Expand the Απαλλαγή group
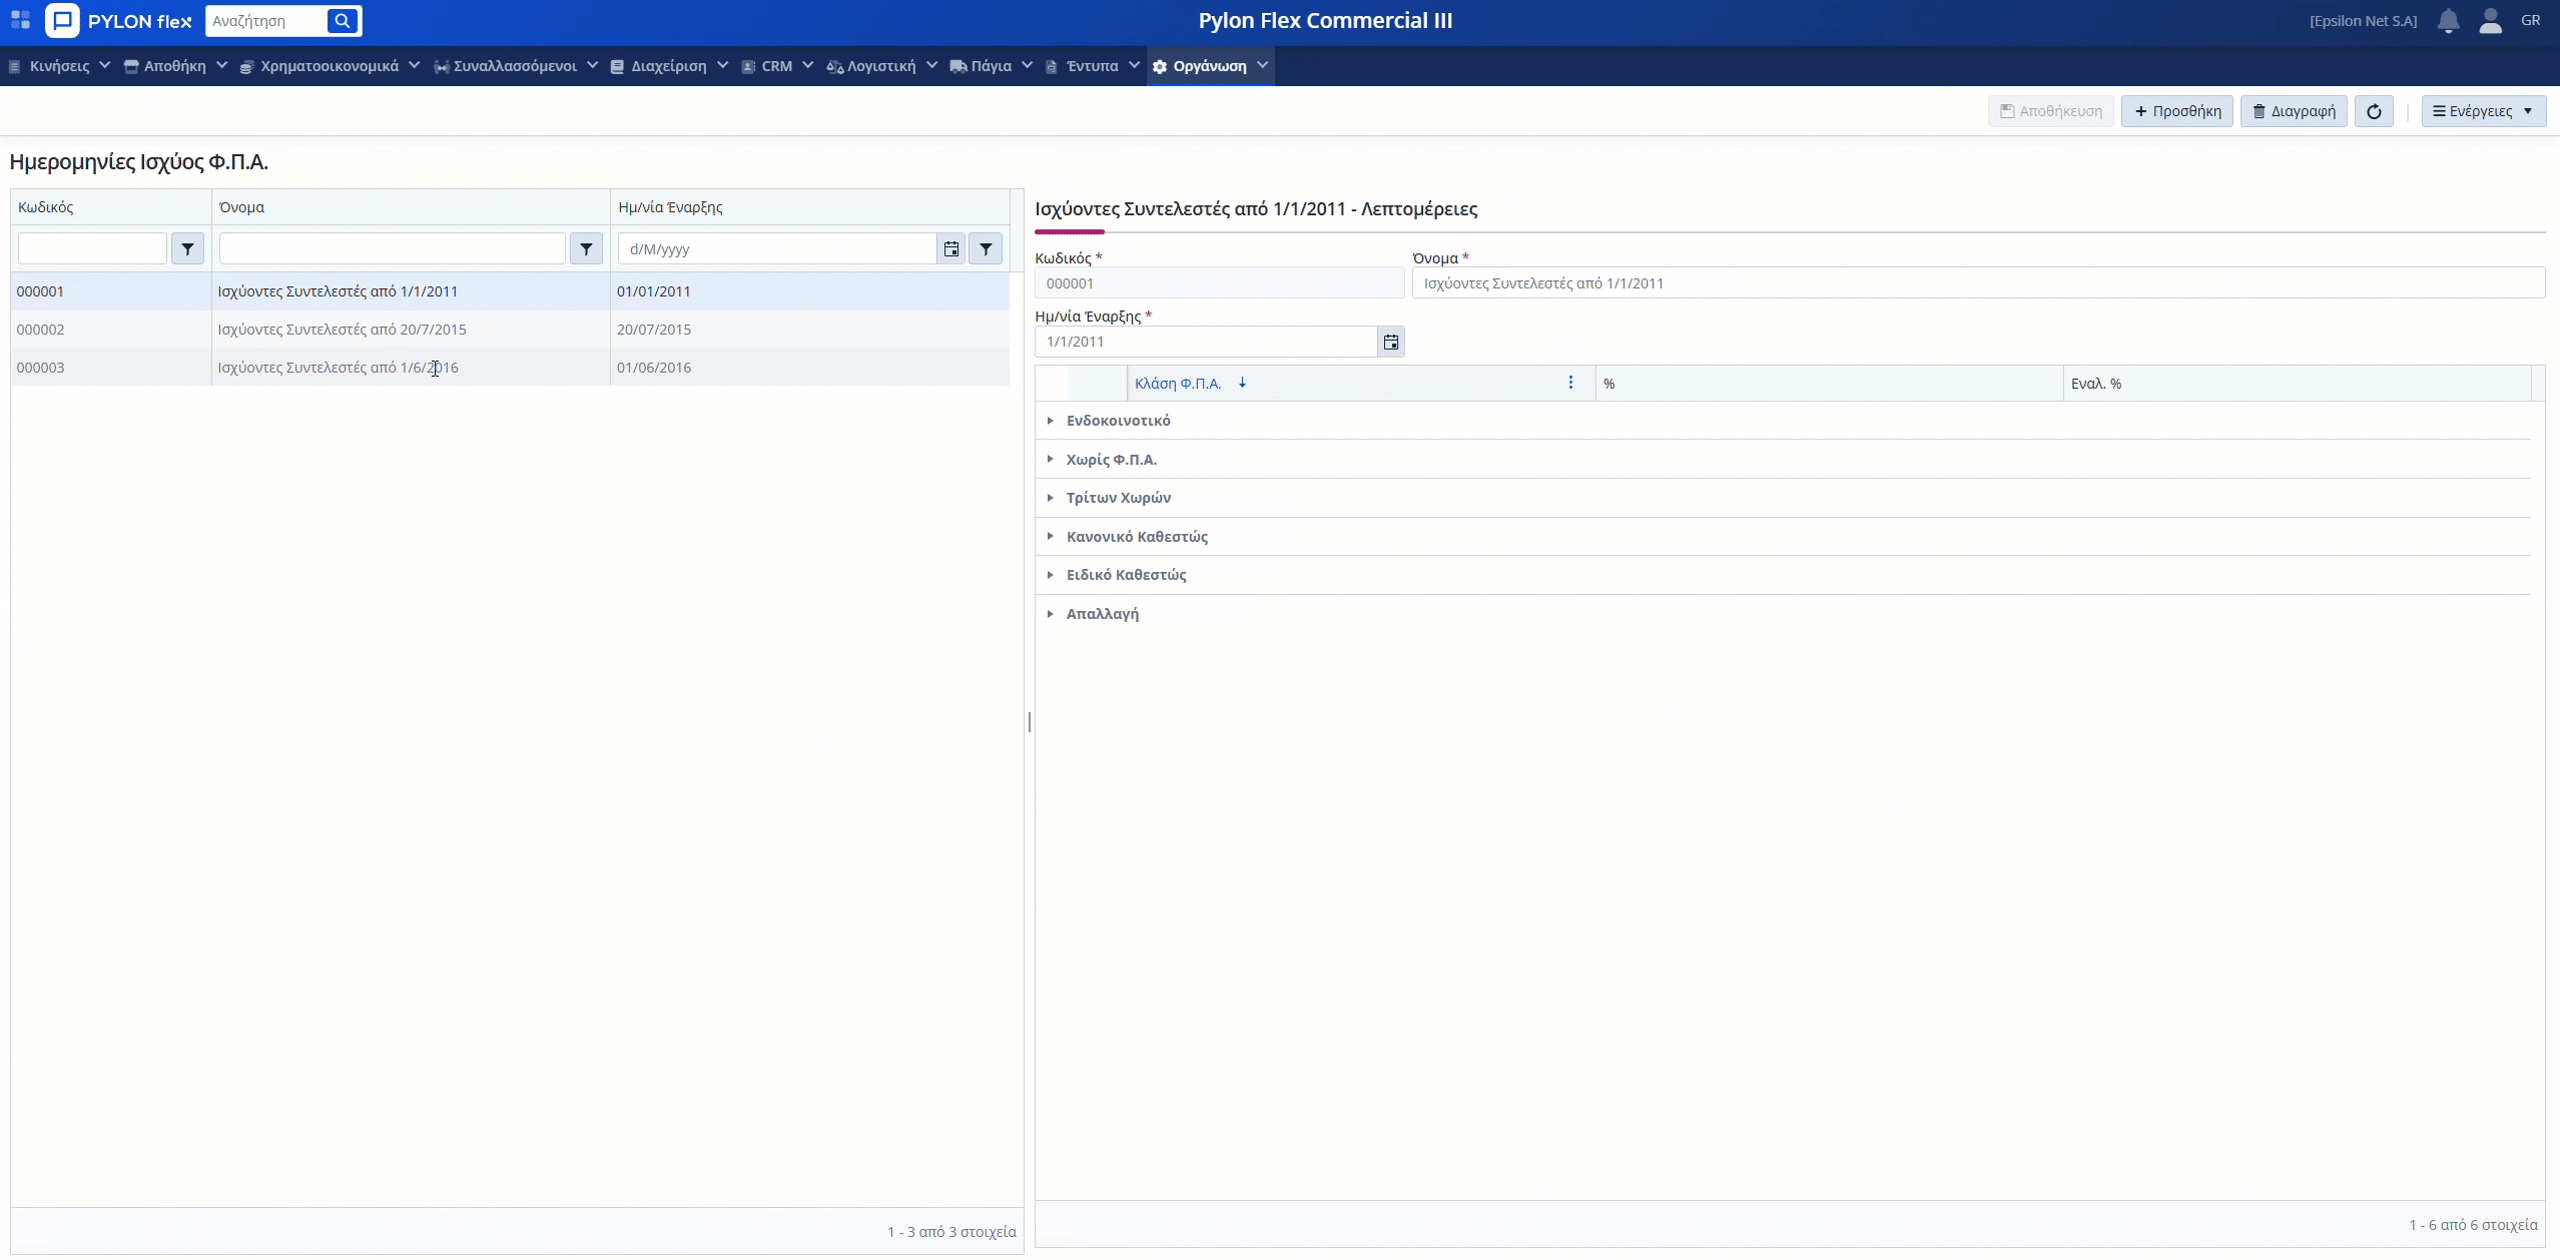Viewport: 2560px width, 1260px height. click(x=1050, y=614)
